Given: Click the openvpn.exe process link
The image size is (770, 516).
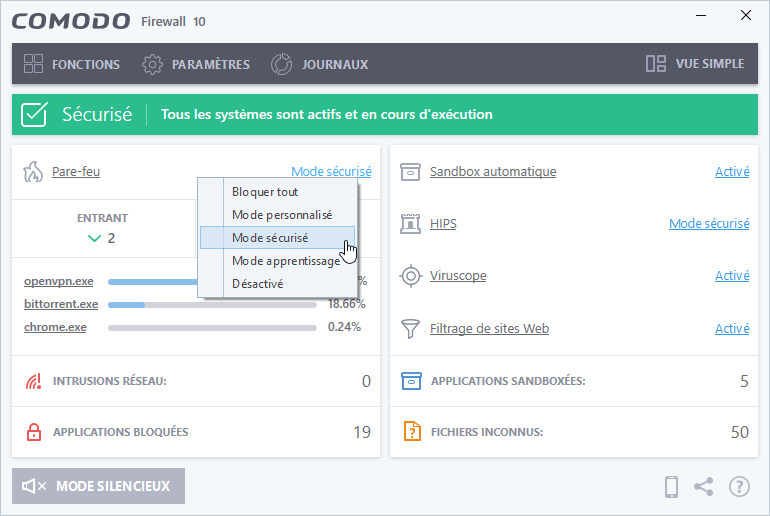Looking at the screenshot, I should [x=58, y=281].
